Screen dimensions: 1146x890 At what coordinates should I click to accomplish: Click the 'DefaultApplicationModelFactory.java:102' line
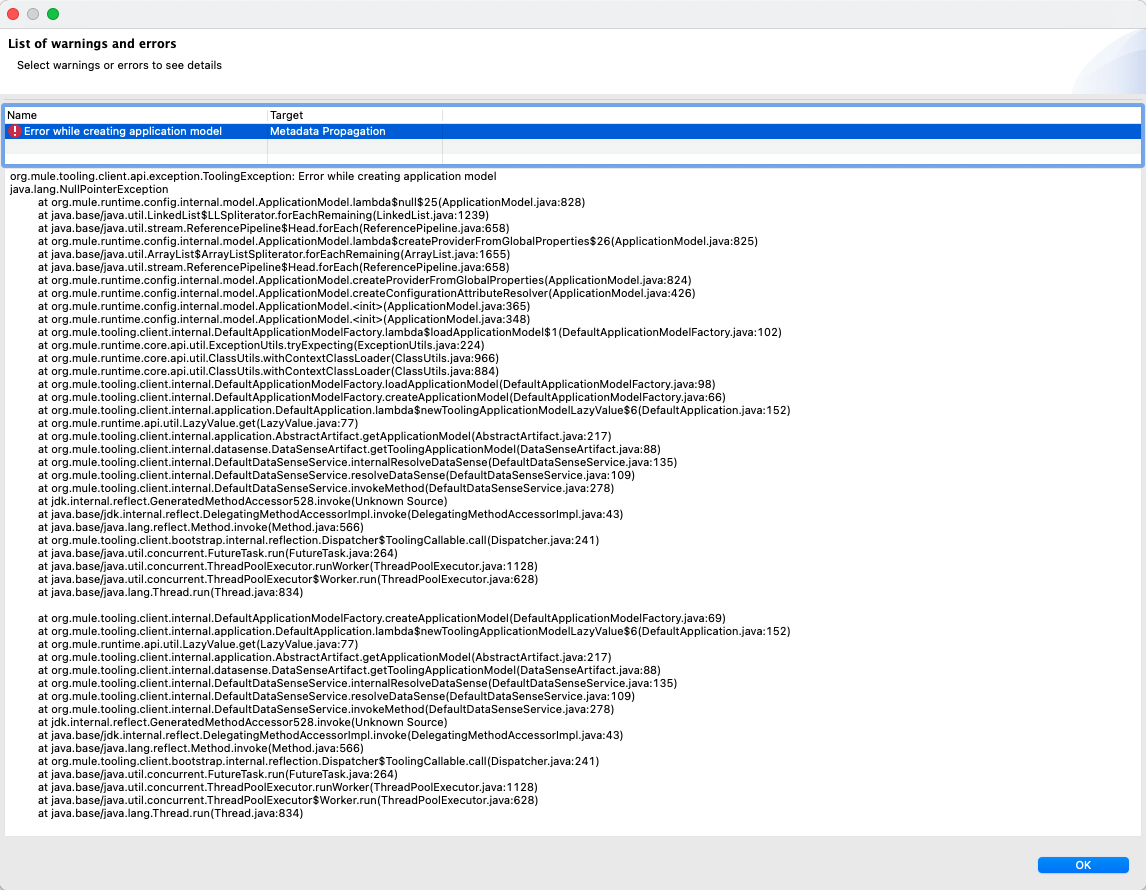coord(410,332)
